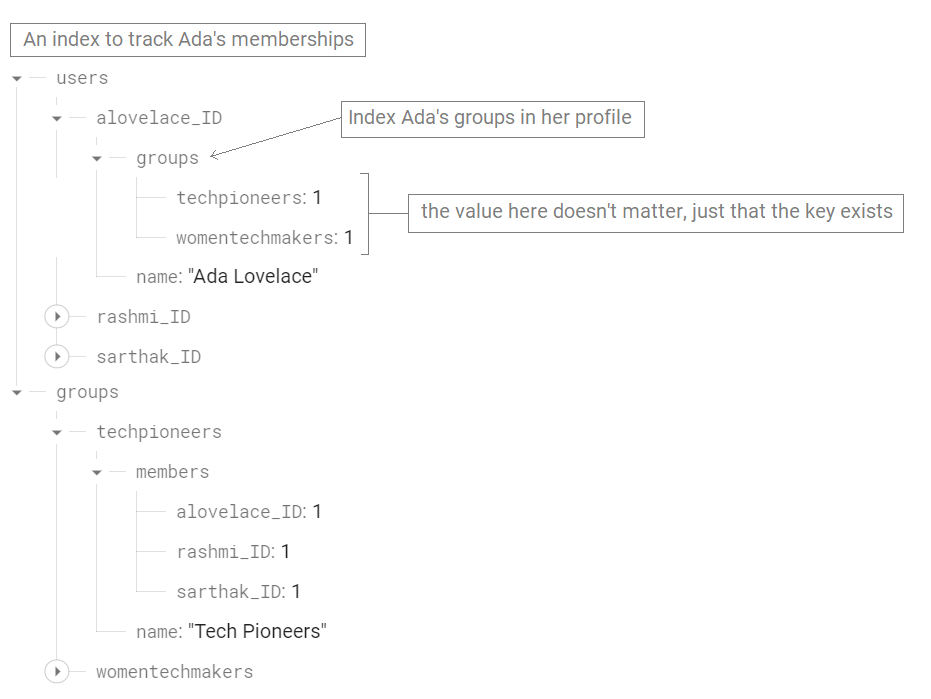931x699 pixels.
Task: Select womentechmakers entry under Ada's groups
Action: click(x=255, y=238)
